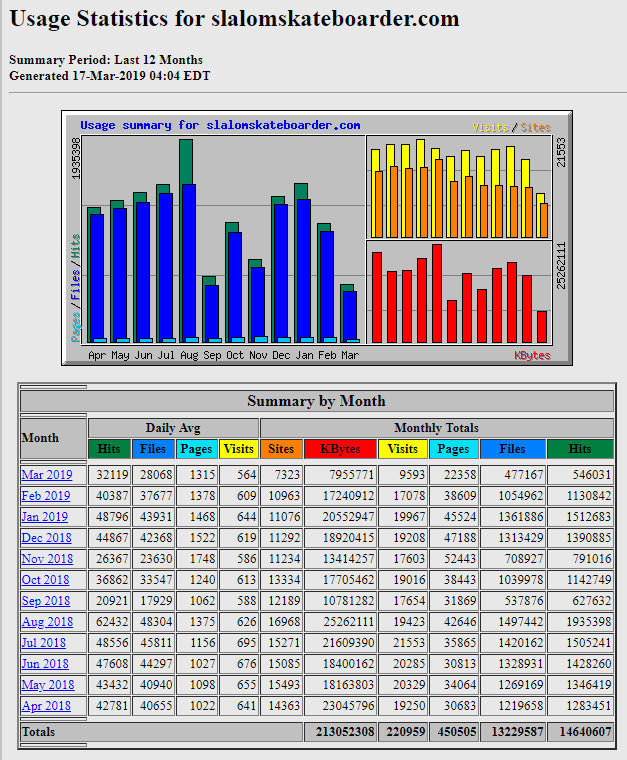Image resolution: width=627 pixels, height=760 pixels.
Task: Go to the Dec 2018 statistics link
Action: point(46,538)
